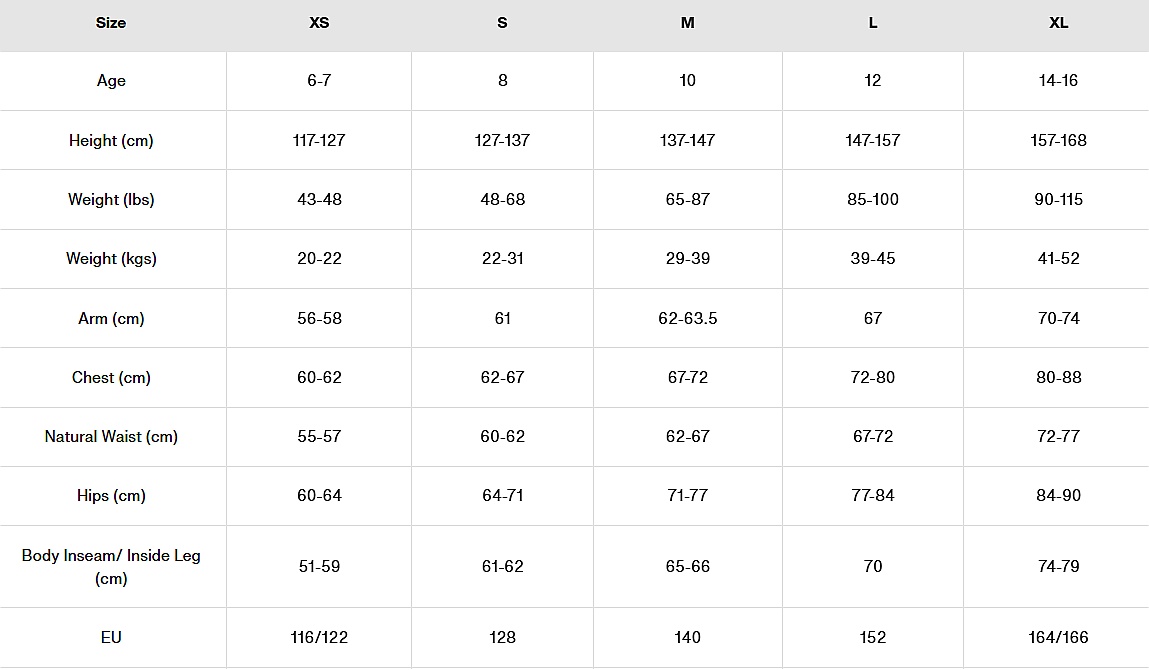Click the 64-71 hips cell
Image resolution: width=1149 pixels, height=670 pixels.
[x=502, y=496]
